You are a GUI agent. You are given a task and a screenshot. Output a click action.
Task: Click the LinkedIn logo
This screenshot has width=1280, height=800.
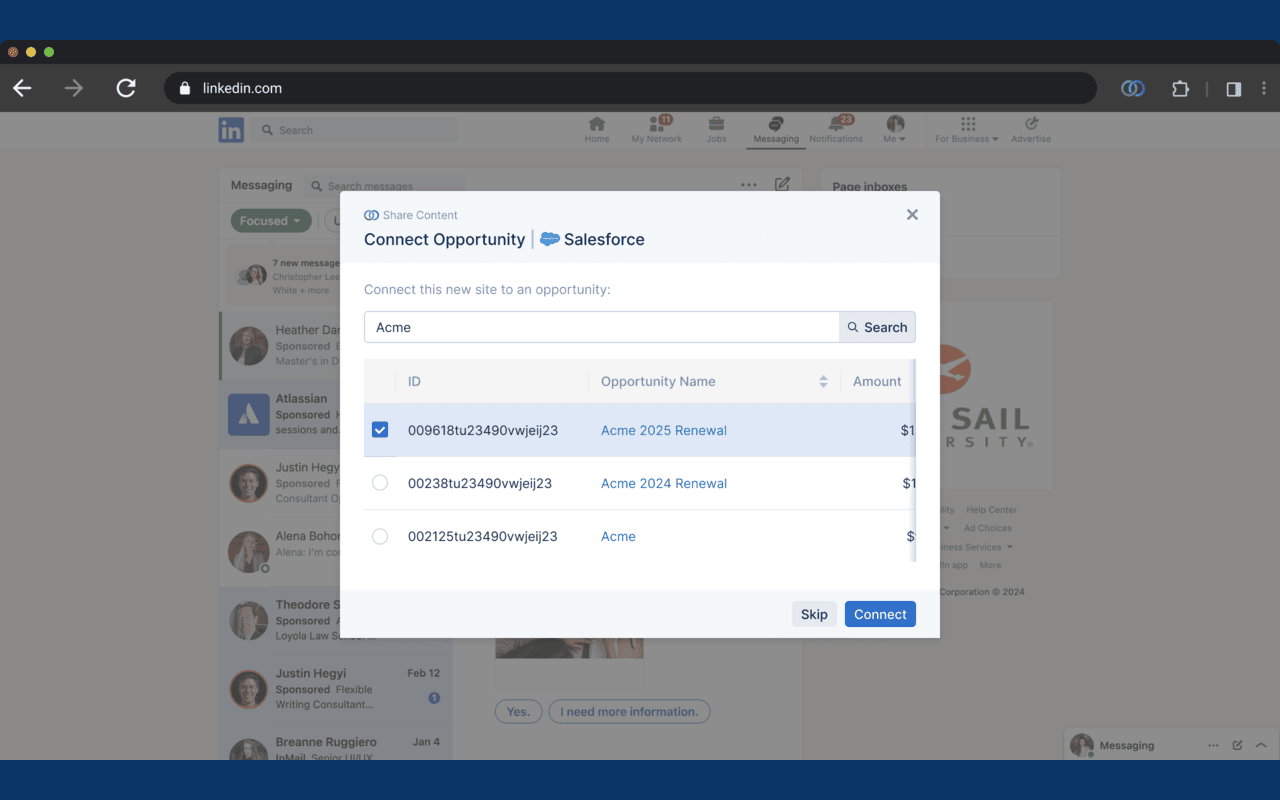(x=231, y=130)
